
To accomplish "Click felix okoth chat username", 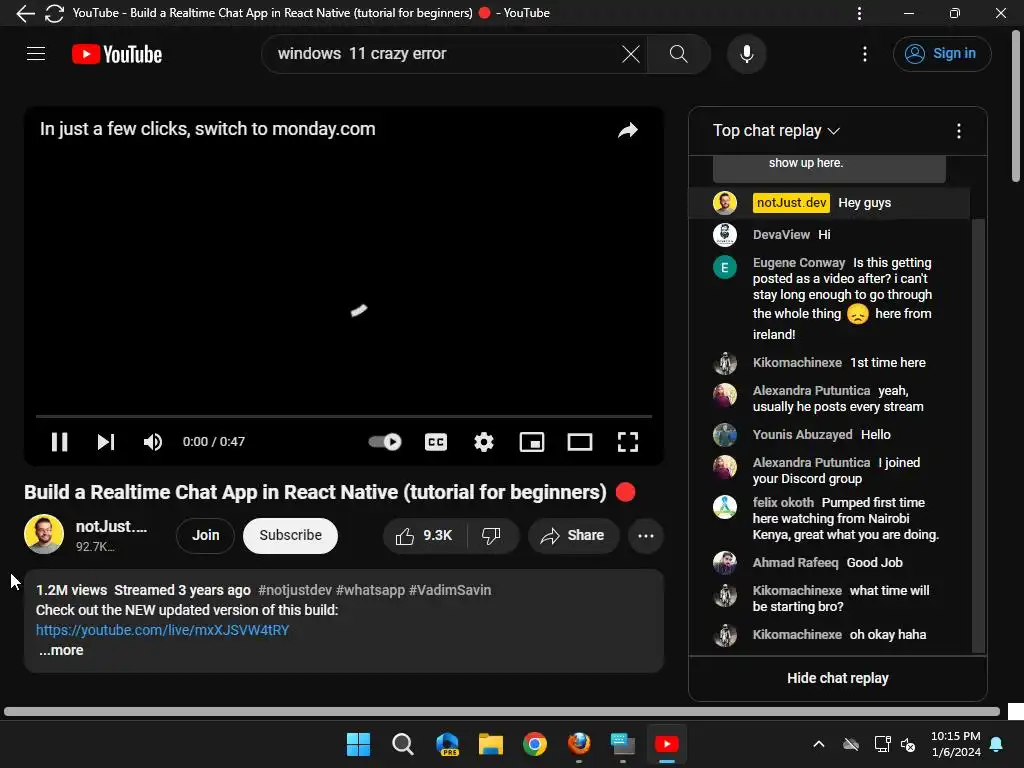I will pos(783,503).
